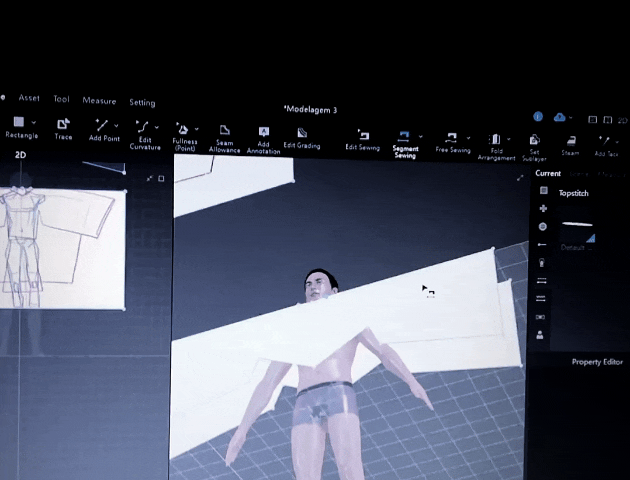Click the blue info icon
Image resolution: width=630 pixels, height=480 pixels.
pyautogui.click(x=538, y=116)
